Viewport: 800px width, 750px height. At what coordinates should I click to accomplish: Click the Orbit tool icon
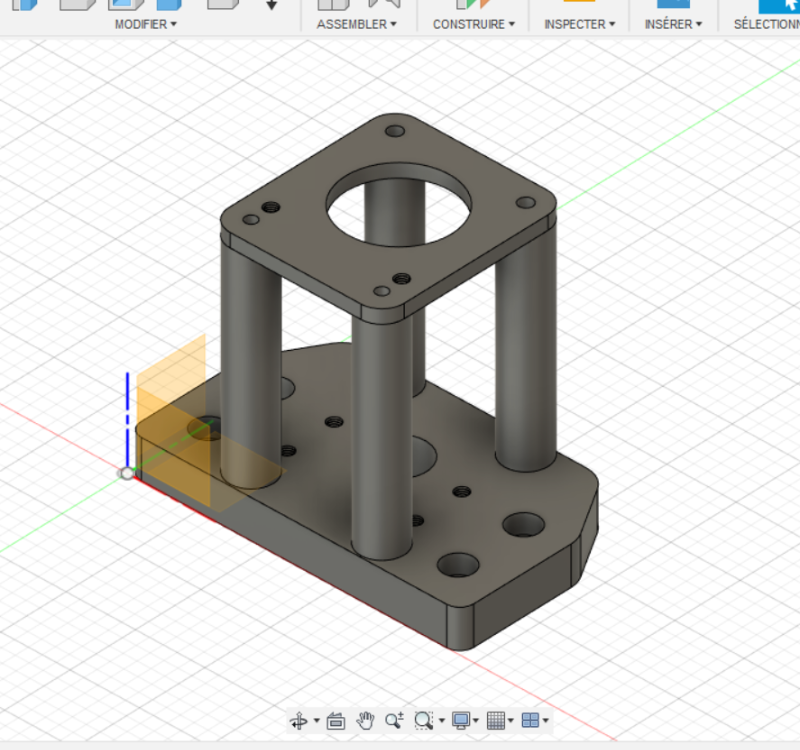[298, 721]
